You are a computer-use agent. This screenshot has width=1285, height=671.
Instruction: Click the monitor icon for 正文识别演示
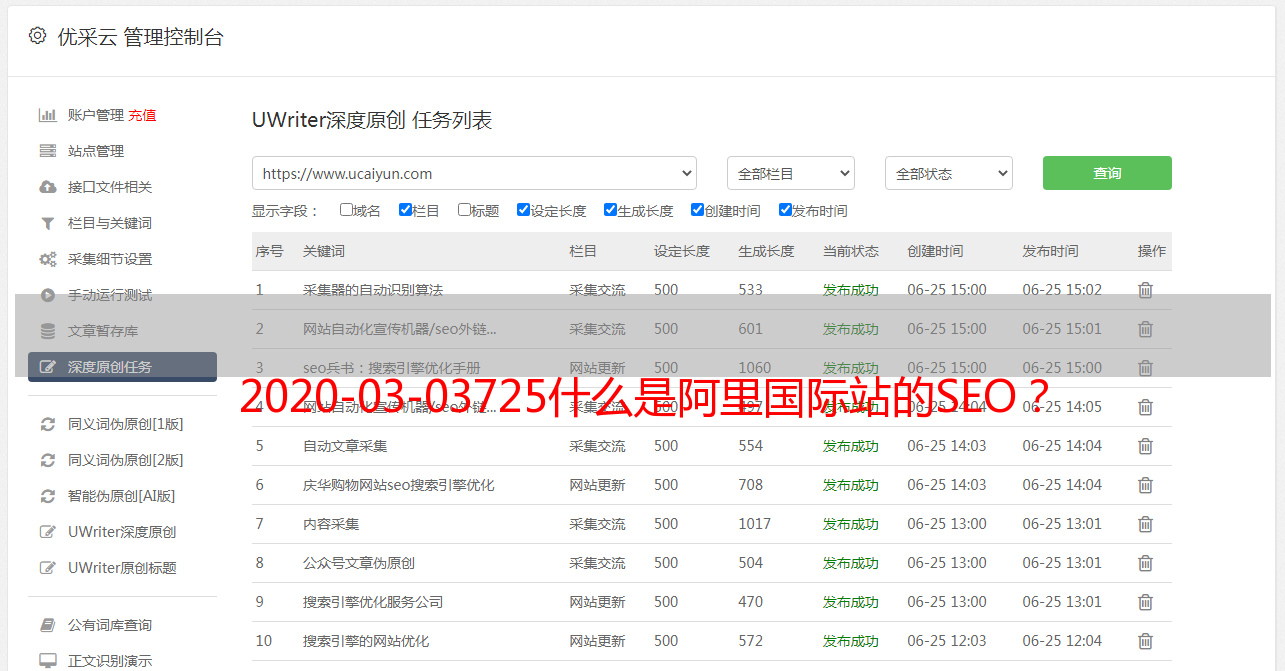47,661
